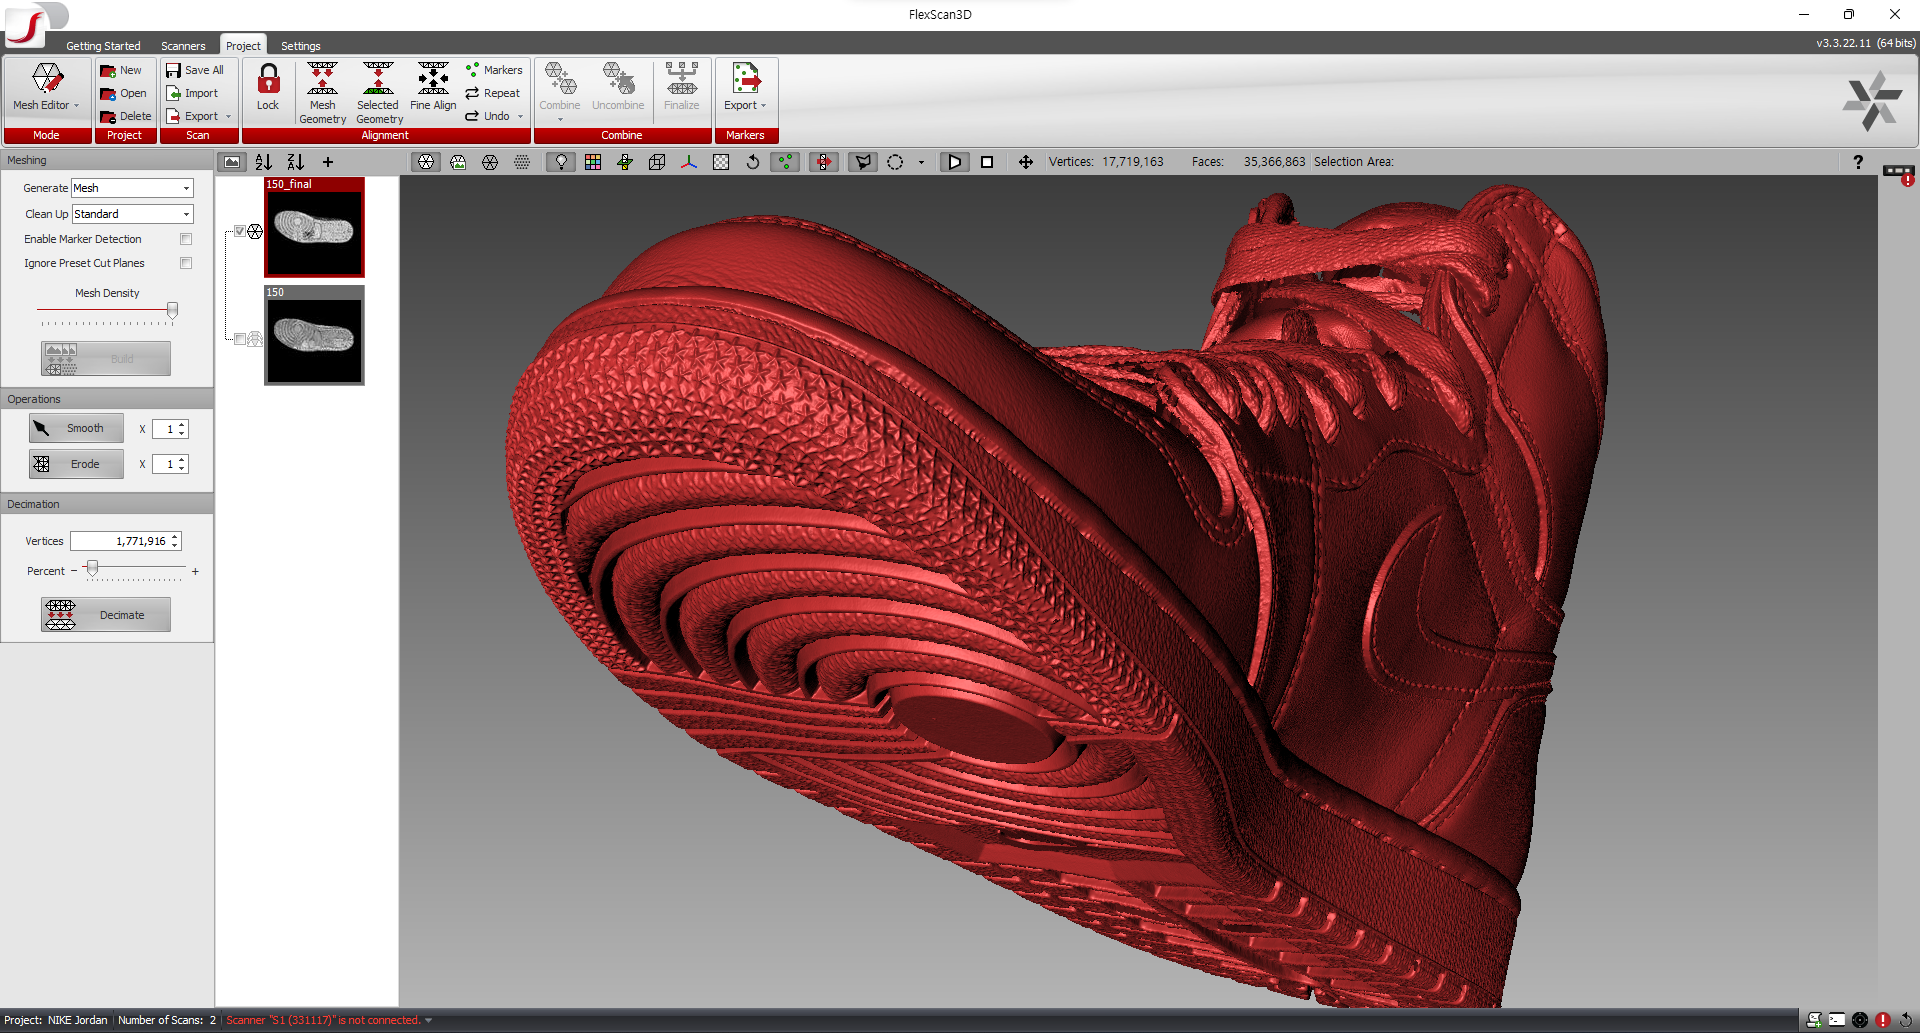
Task: Open the Mesh Editor mode menu
Action: [46, 88]
